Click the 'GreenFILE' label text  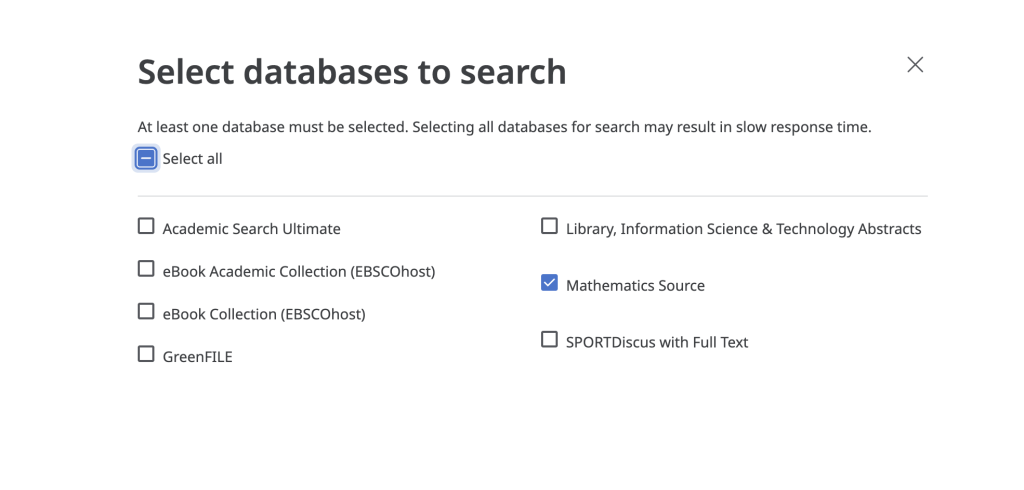[197, 356]
